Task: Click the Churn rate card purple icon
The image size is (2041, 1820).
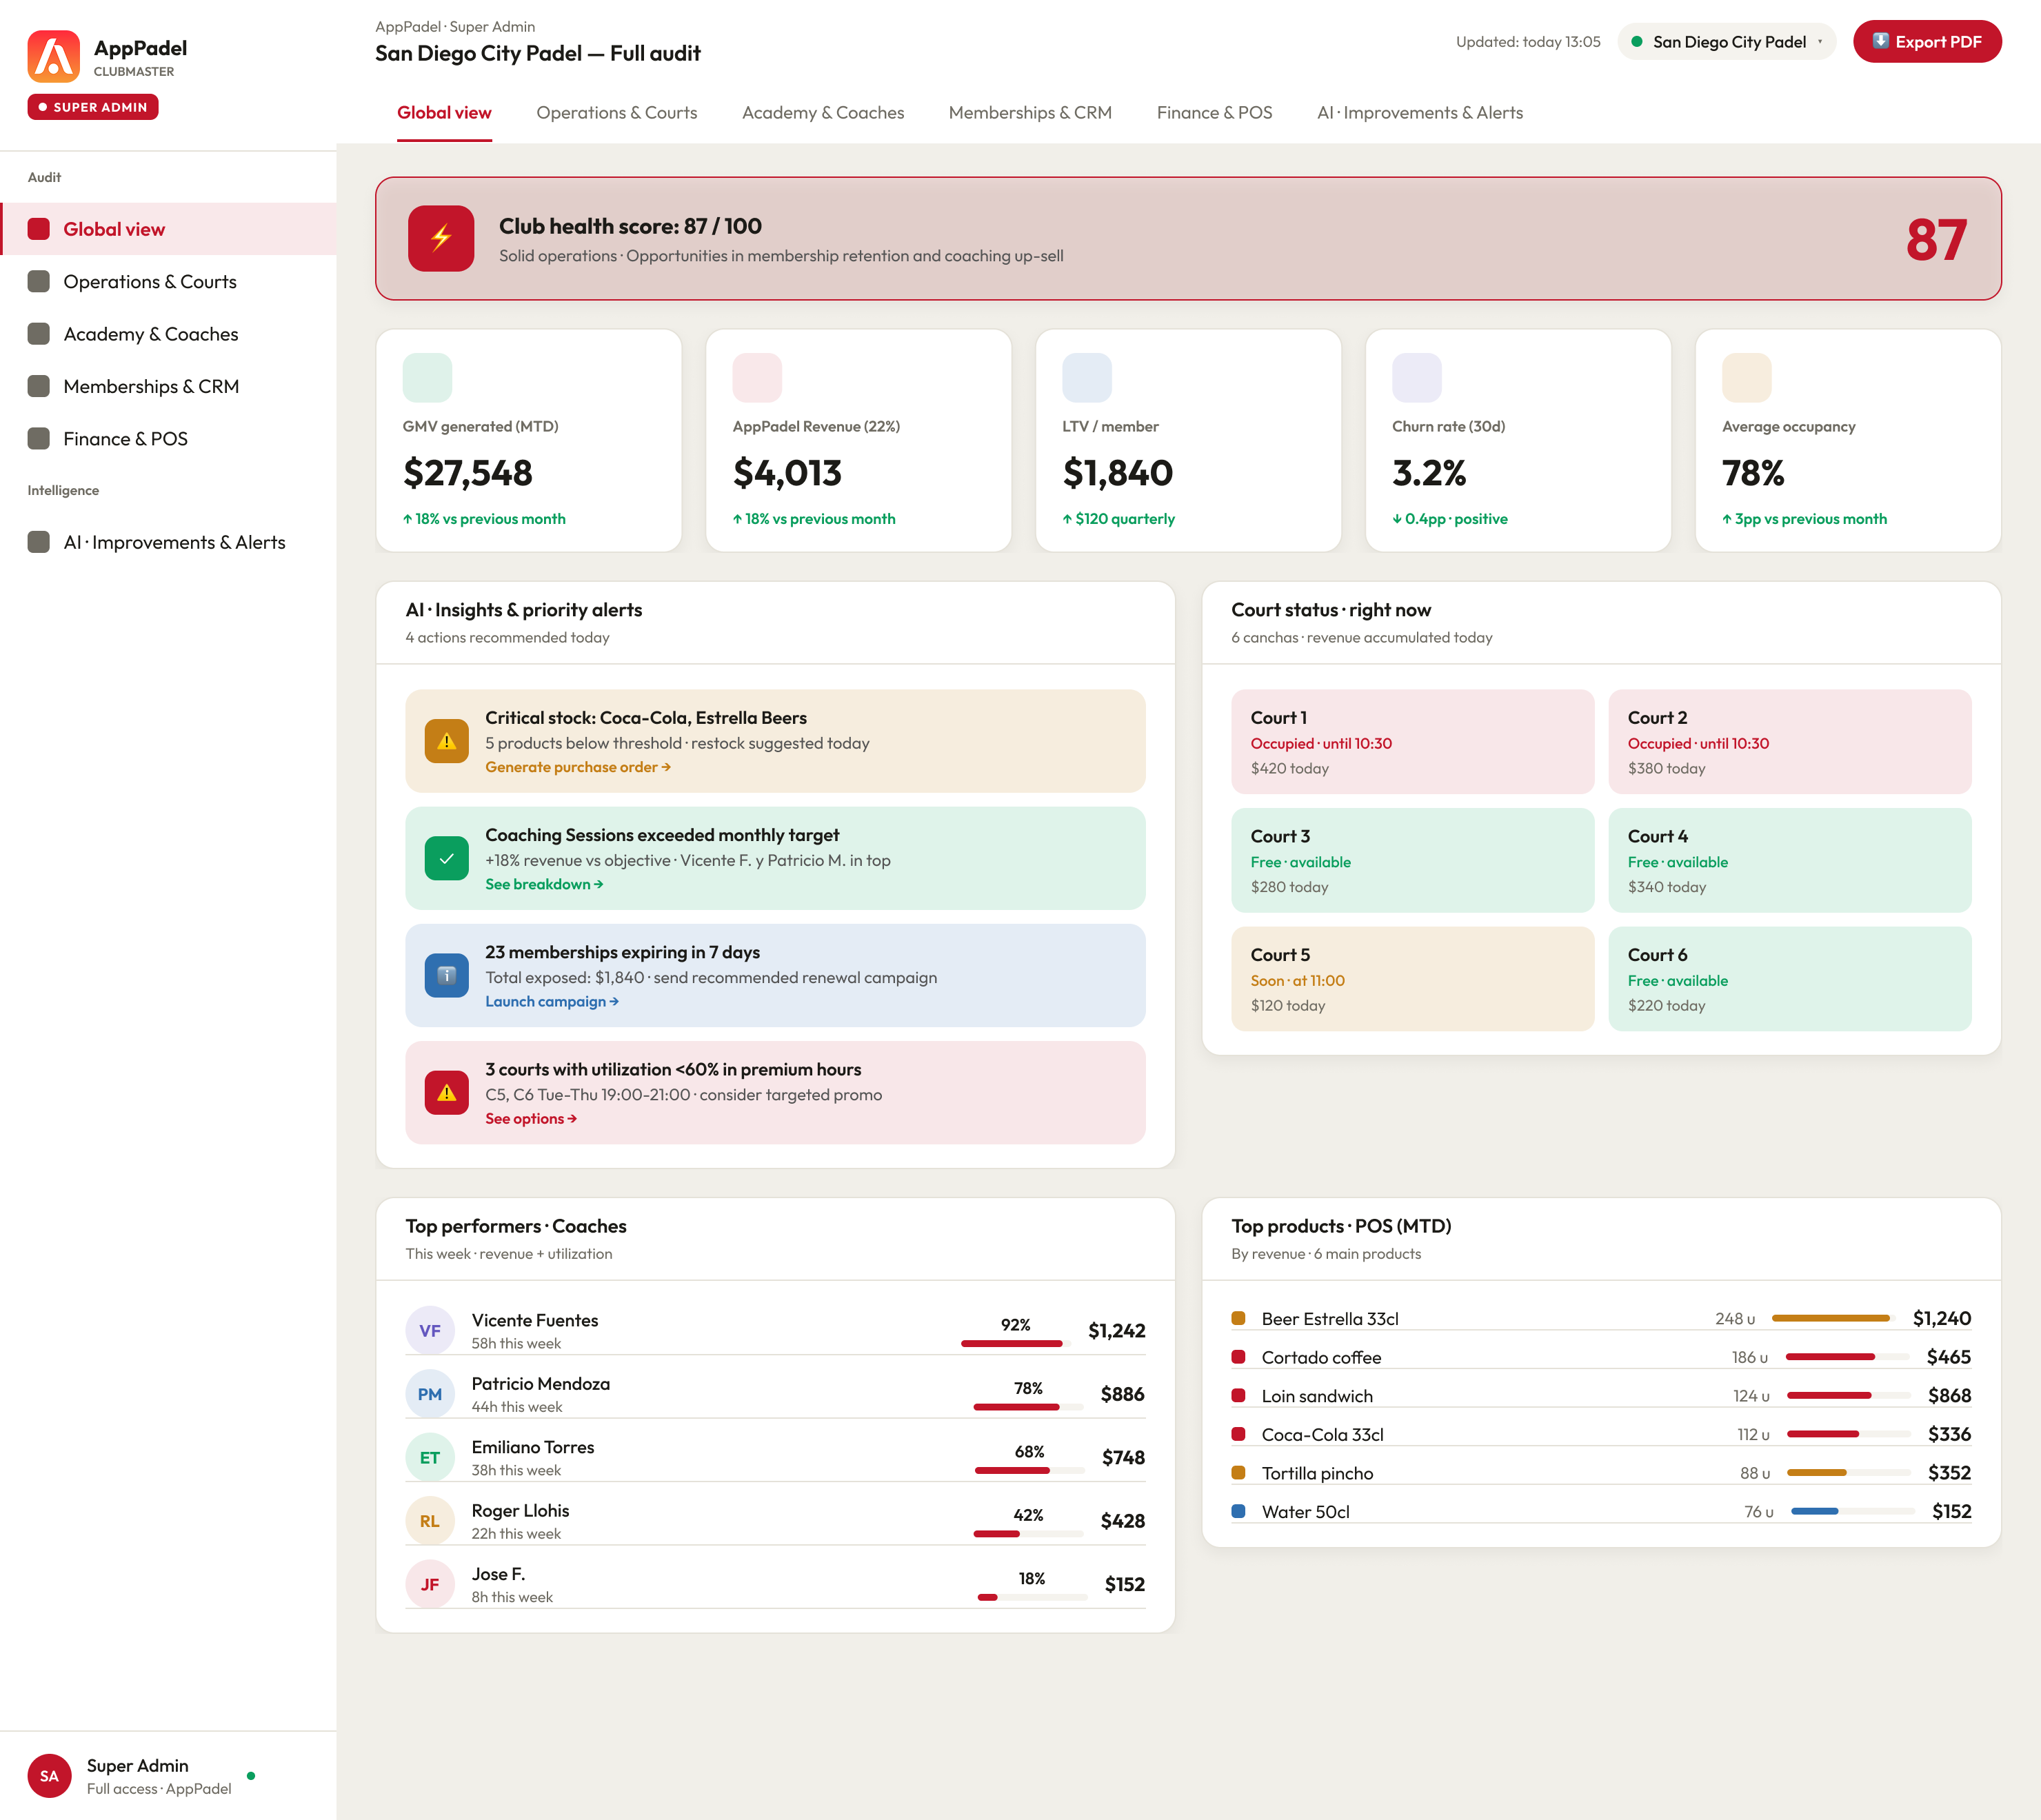Action: pos(1417,378)
